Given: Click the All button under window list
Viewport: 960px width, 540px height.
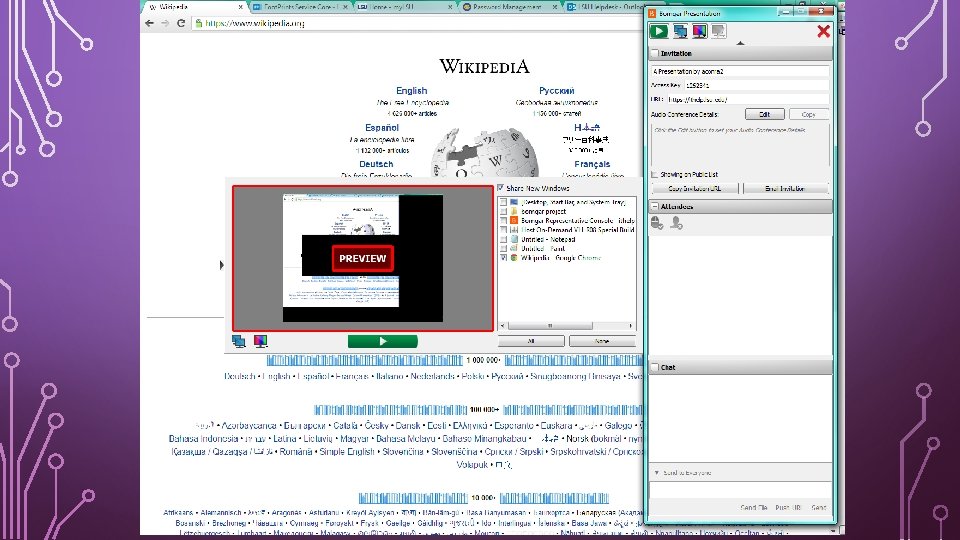Looking at the screenshot, I should [531, 342].
